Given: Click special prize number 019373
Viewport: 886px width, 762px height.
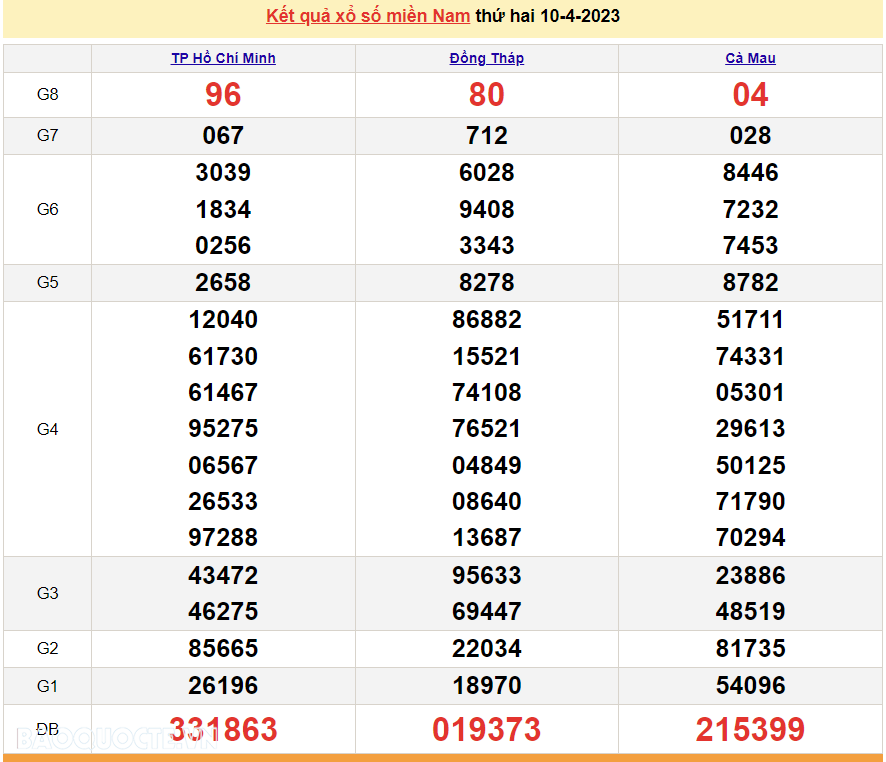Looking at the screenshot, I should (487, 729).
